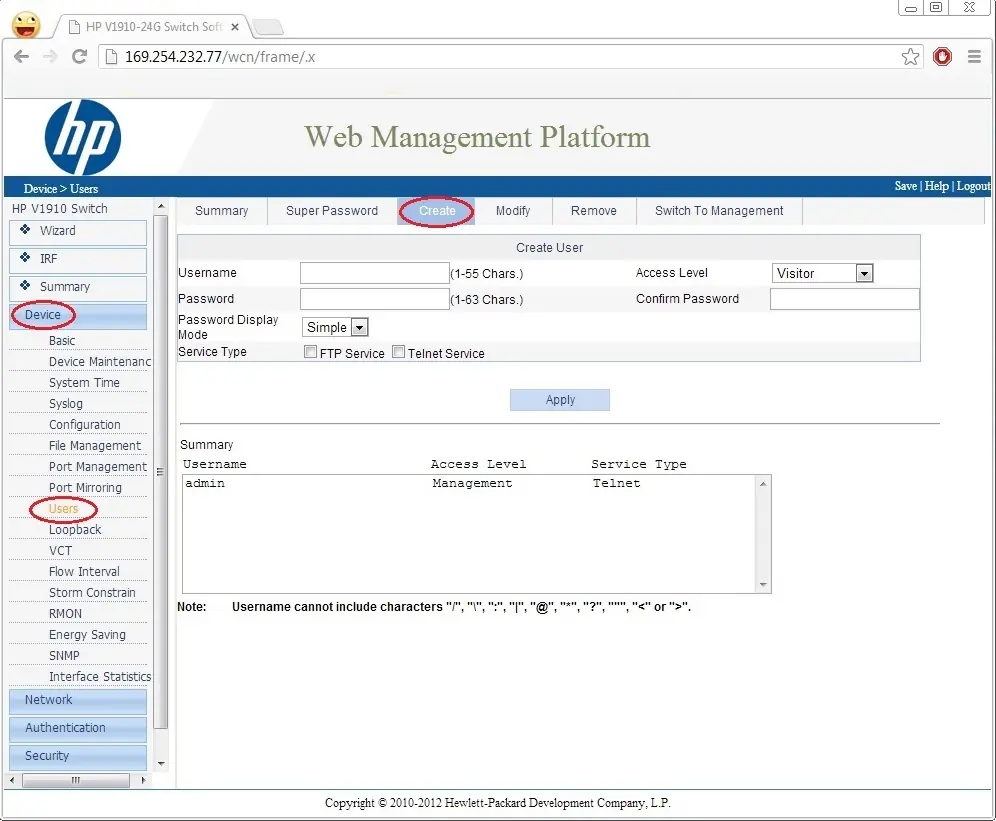This screenshot has width=996, height=821.
Task: Open Configuration in sidebar
Action: pos(84,424)
